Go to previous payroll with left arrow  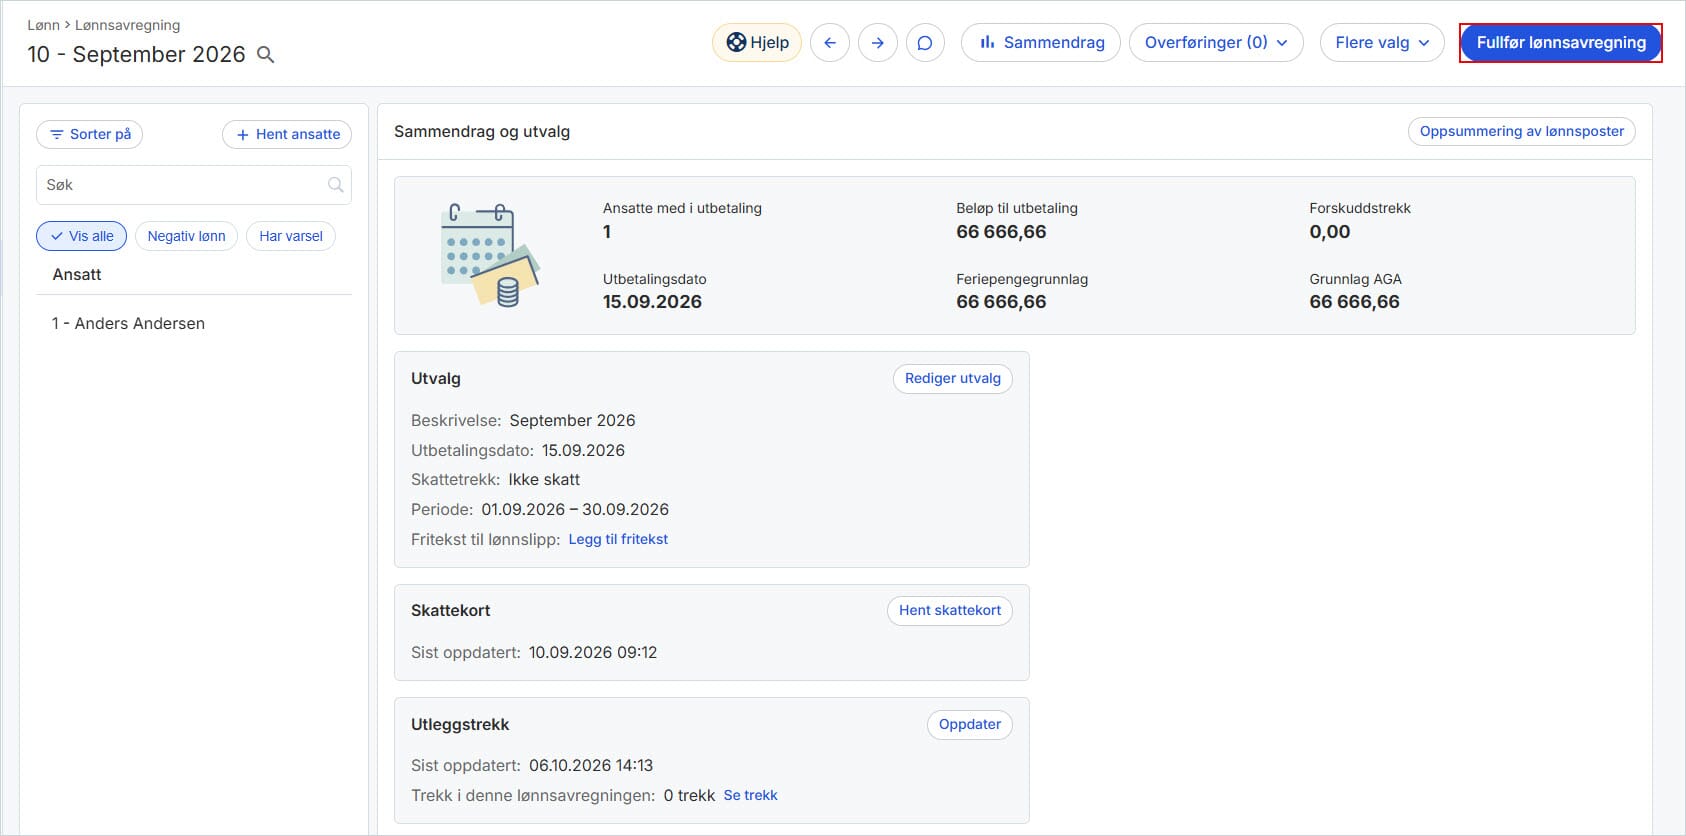pos(830,43)
